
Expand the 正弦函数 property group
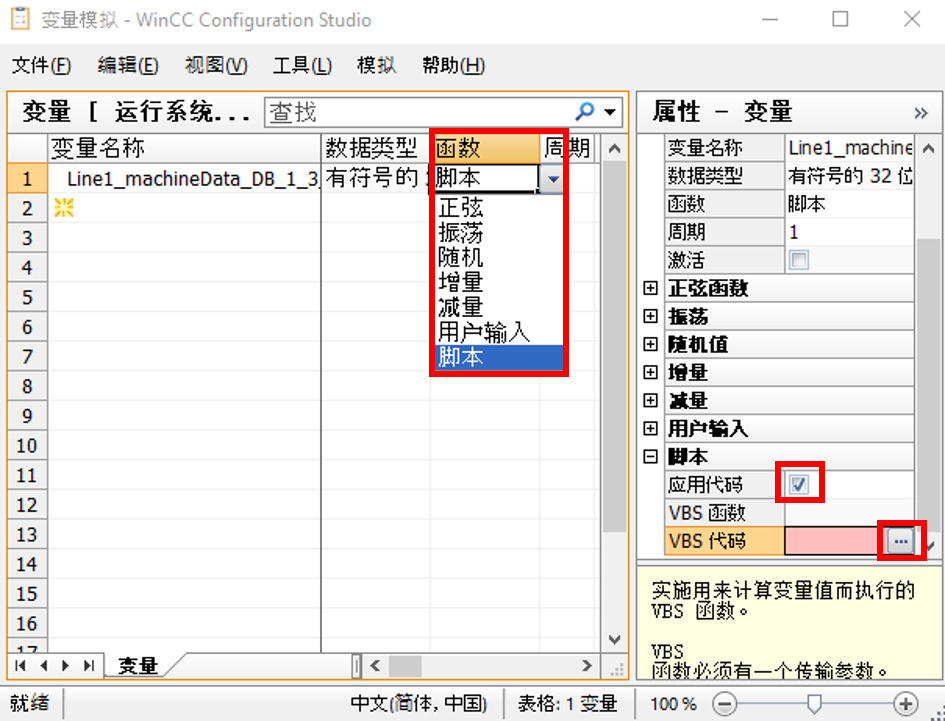[x=650, y=288]
